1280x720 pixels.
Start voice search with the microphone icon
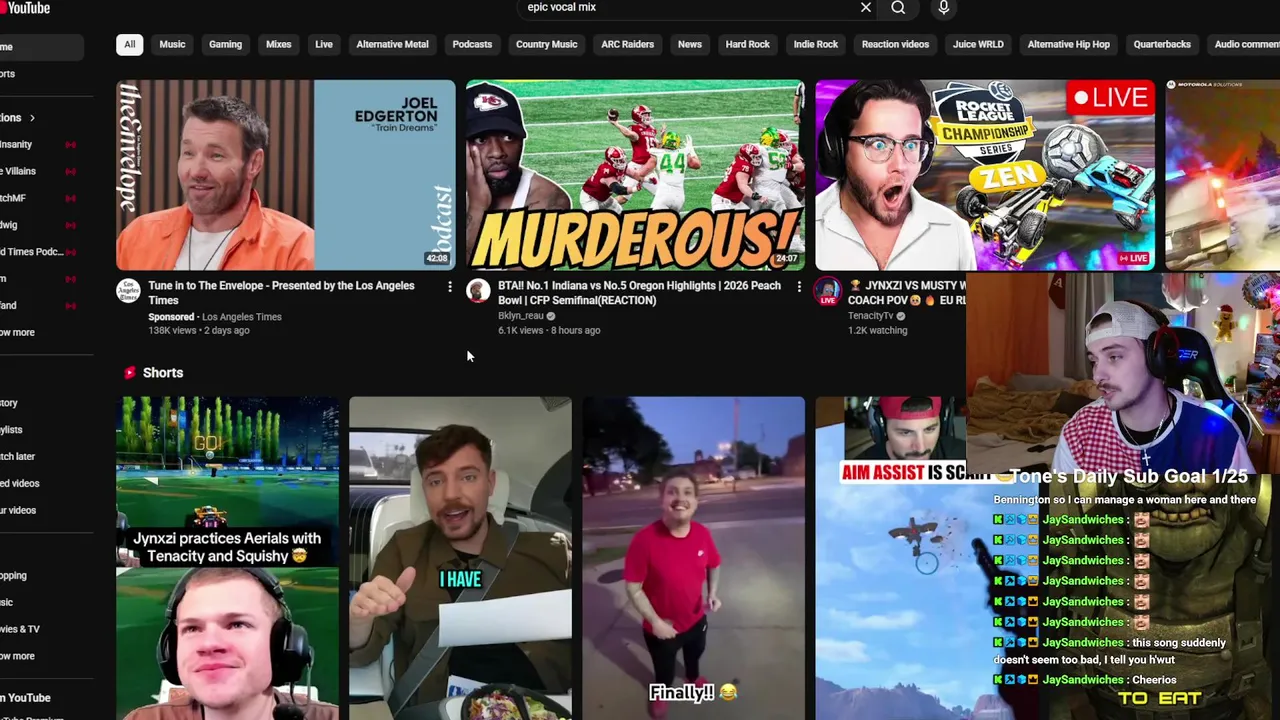click(x=943, y=8)
